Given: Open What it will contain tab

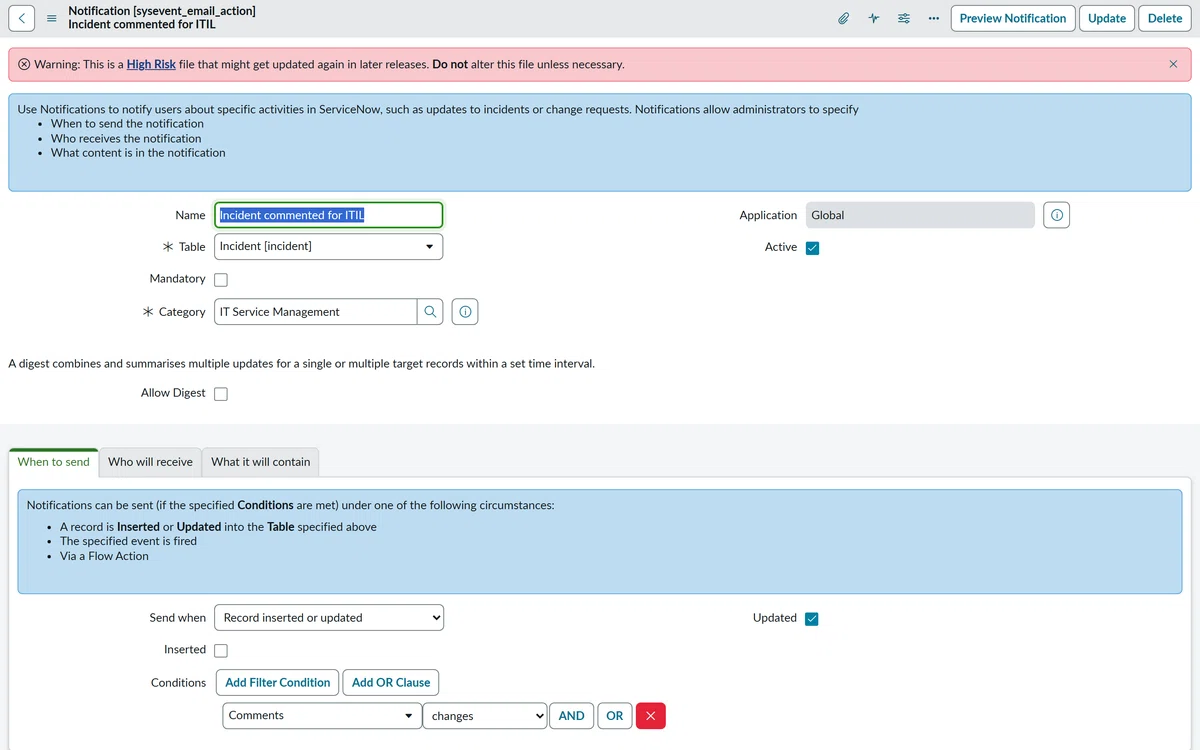Looking at the screenshot, I should pos(261,462).
